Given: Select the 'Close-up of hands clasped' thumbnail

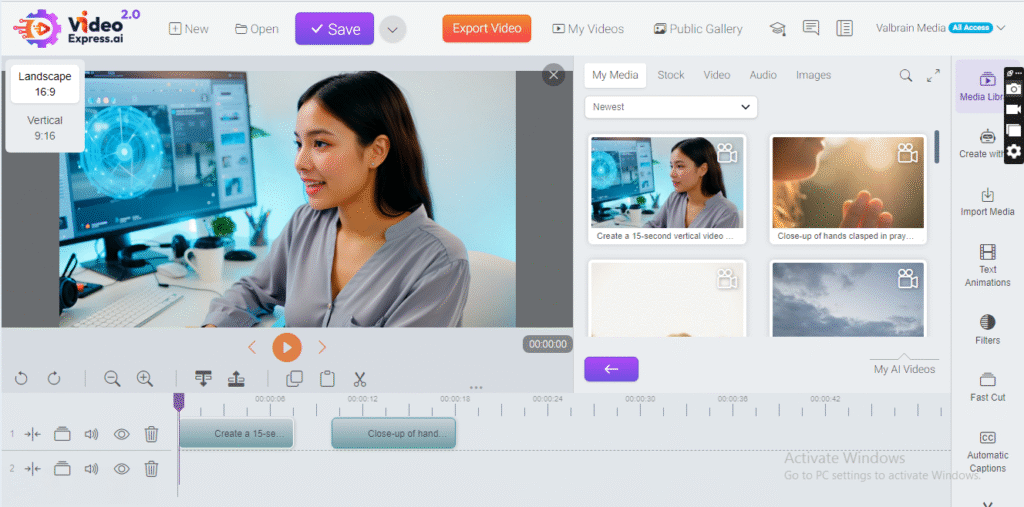Looking at the screenshot, I should pyautogui.click(x=848, y=189).
